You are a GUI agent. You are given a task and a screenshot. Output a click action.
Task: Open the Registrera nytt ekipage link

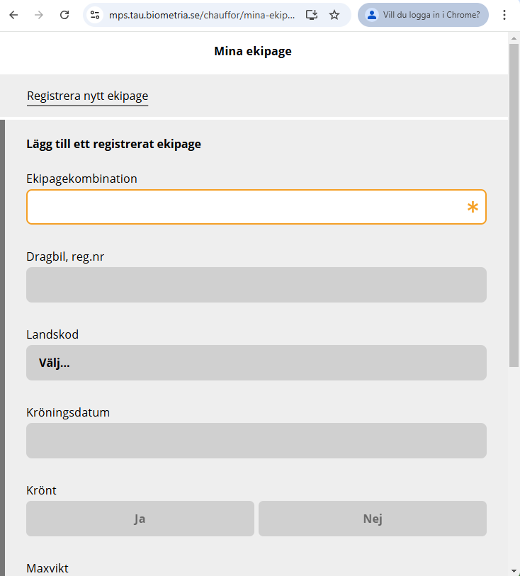tap(87, 96)
